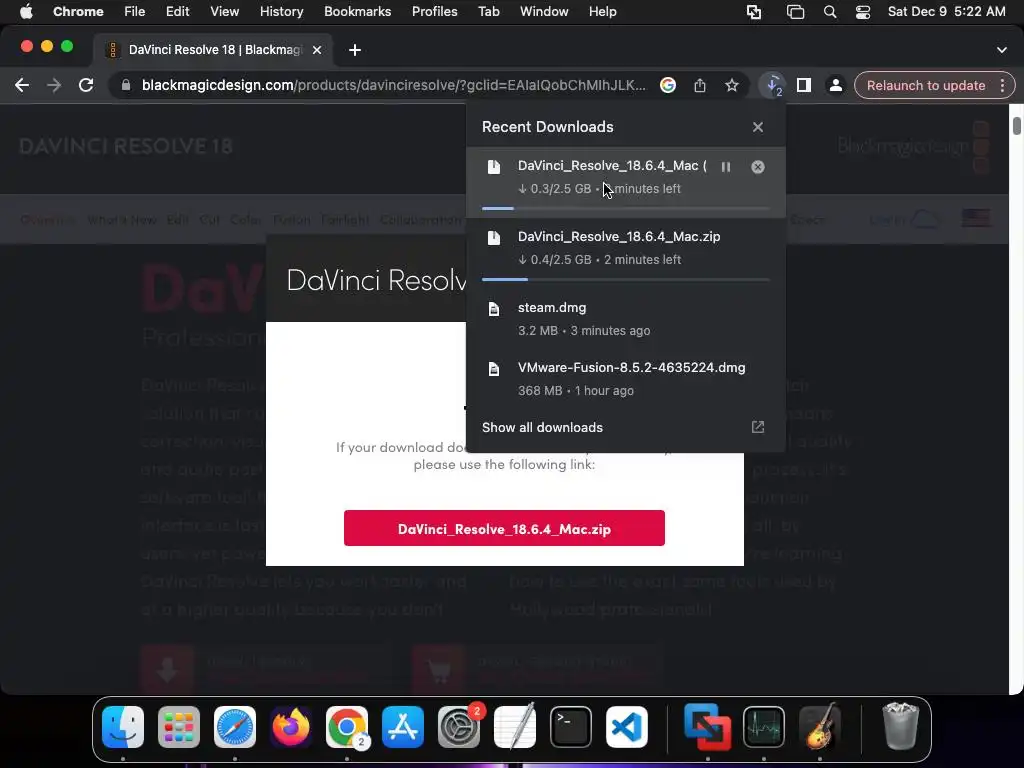Click the share icon in address bar
This screenshot has height=768, width=1024.
click(699, 86)
